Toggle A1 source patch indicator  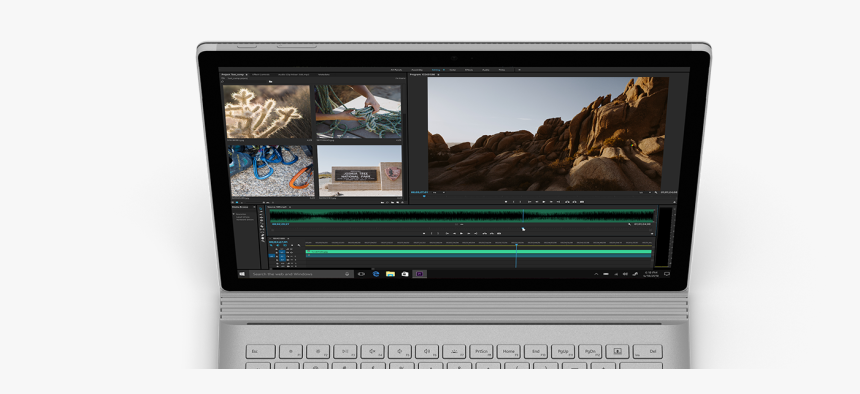(271, 256)
